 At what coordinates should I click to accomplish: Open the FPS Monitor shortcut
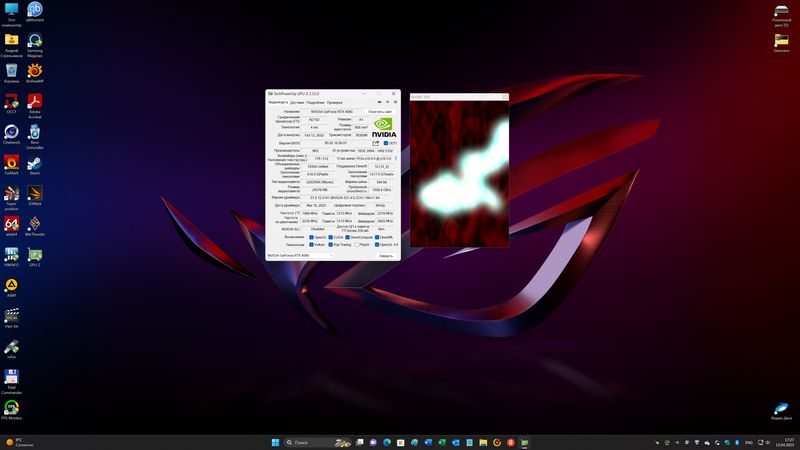pyautogui.click(x=11, y=410)
